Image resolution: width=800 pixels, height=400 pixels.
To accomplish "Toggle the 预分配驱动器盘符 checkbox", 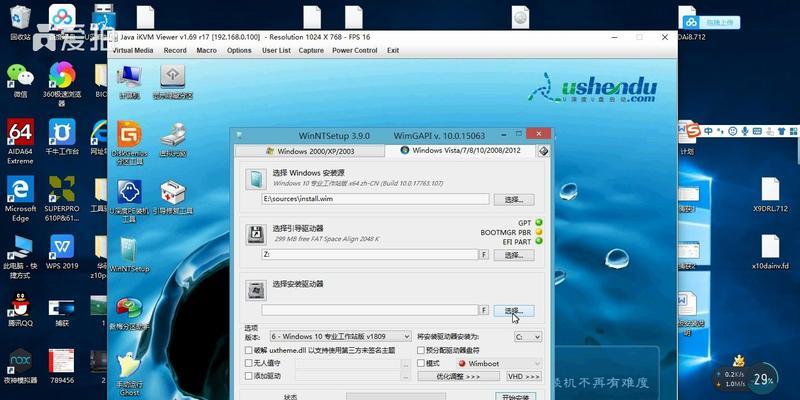I will point(421,351).
